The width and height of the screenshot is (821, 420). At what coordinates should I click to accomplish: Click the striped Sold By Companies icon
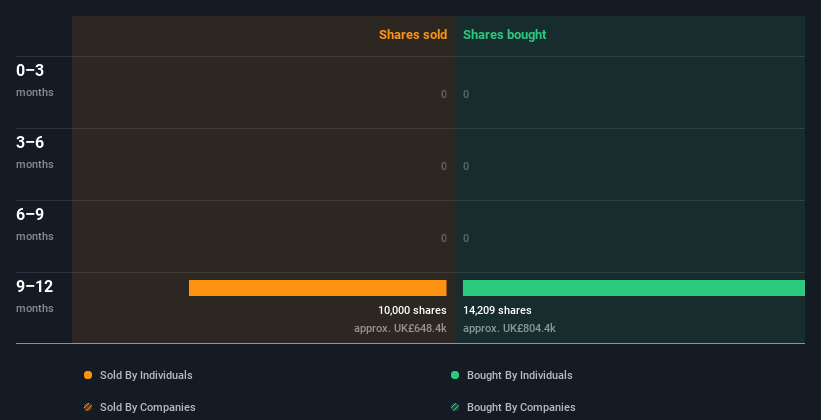click(88, 407)
